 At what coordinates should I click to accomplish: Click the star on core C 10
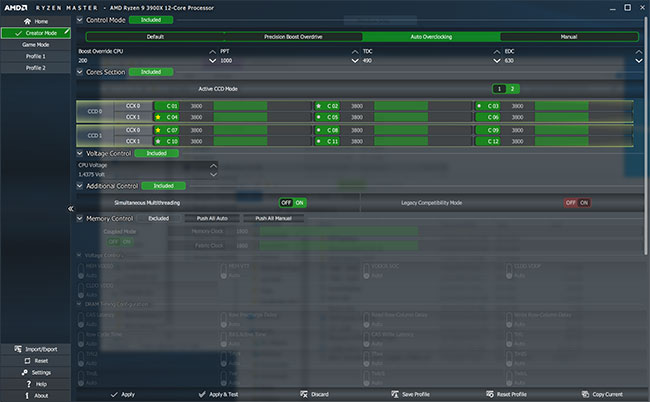pos(158,141)
